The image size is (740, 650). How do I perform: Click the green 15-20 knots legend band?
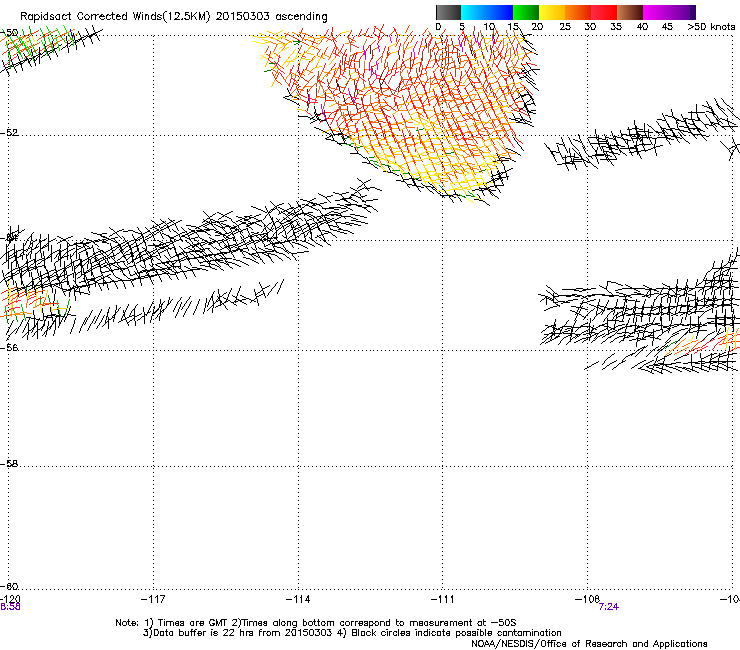526,12
